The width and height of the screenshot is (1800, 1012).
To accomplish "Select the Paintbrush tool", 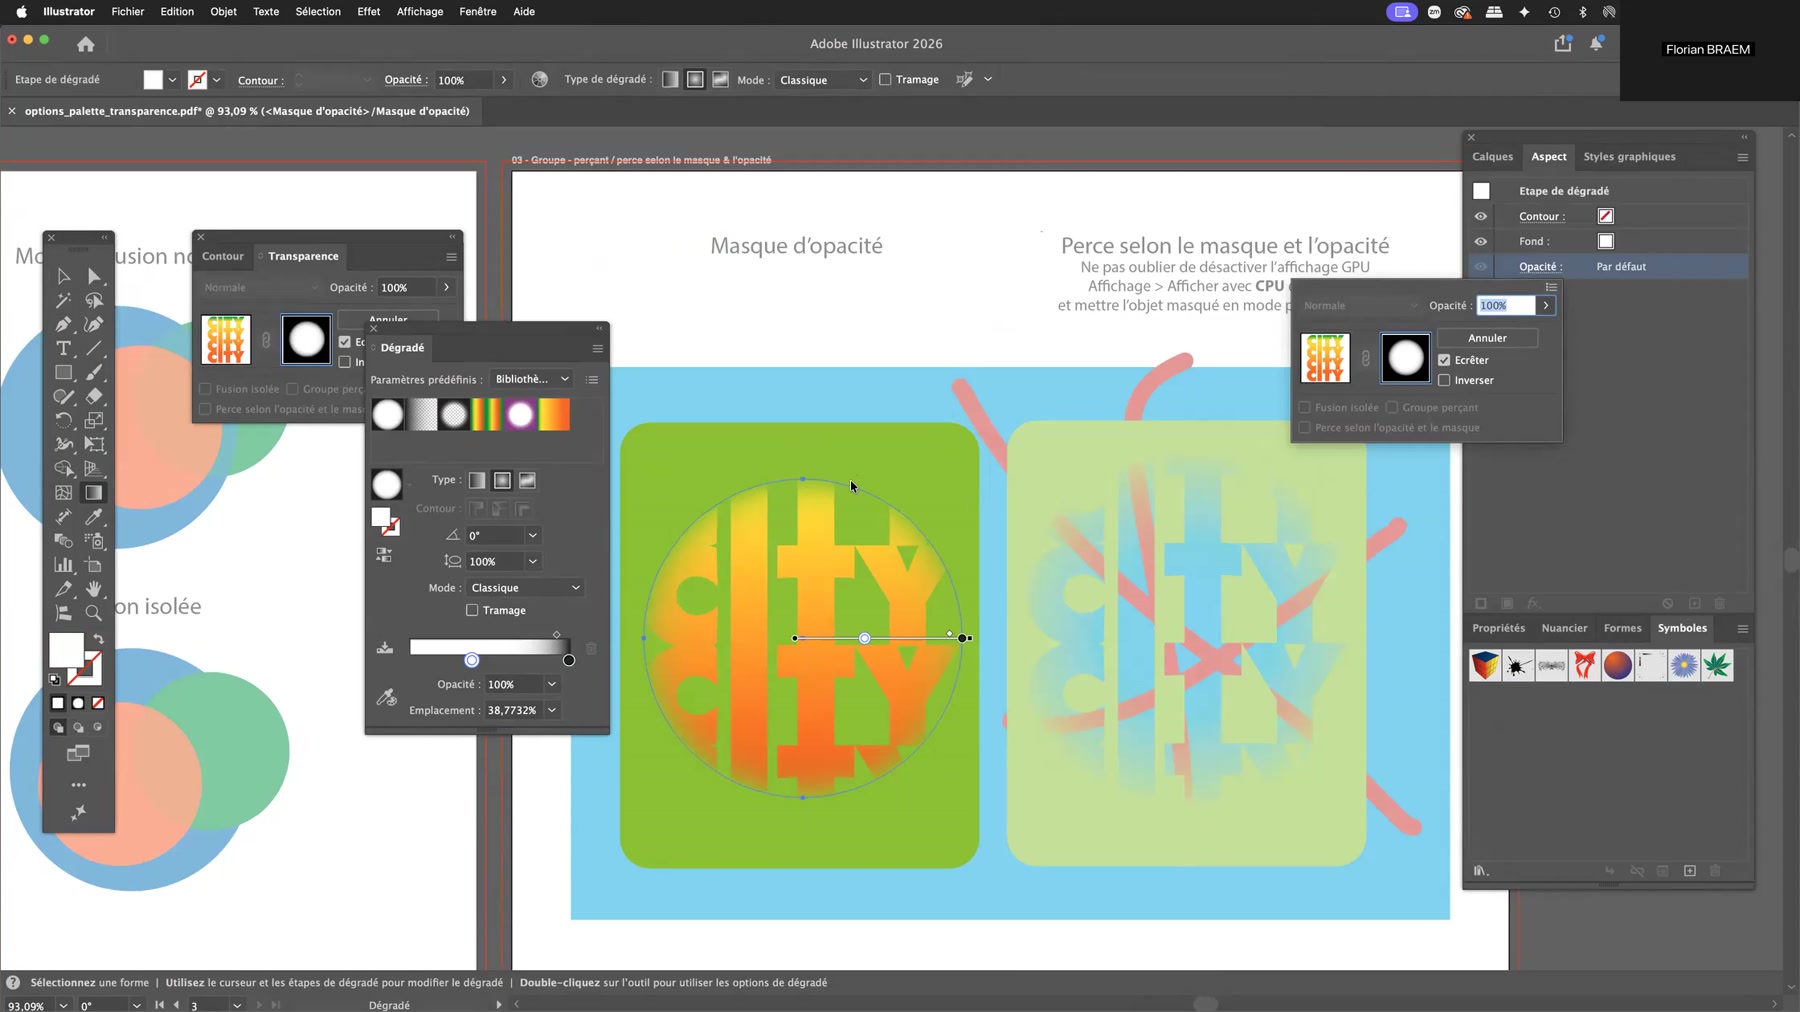I will coord(94,372).
